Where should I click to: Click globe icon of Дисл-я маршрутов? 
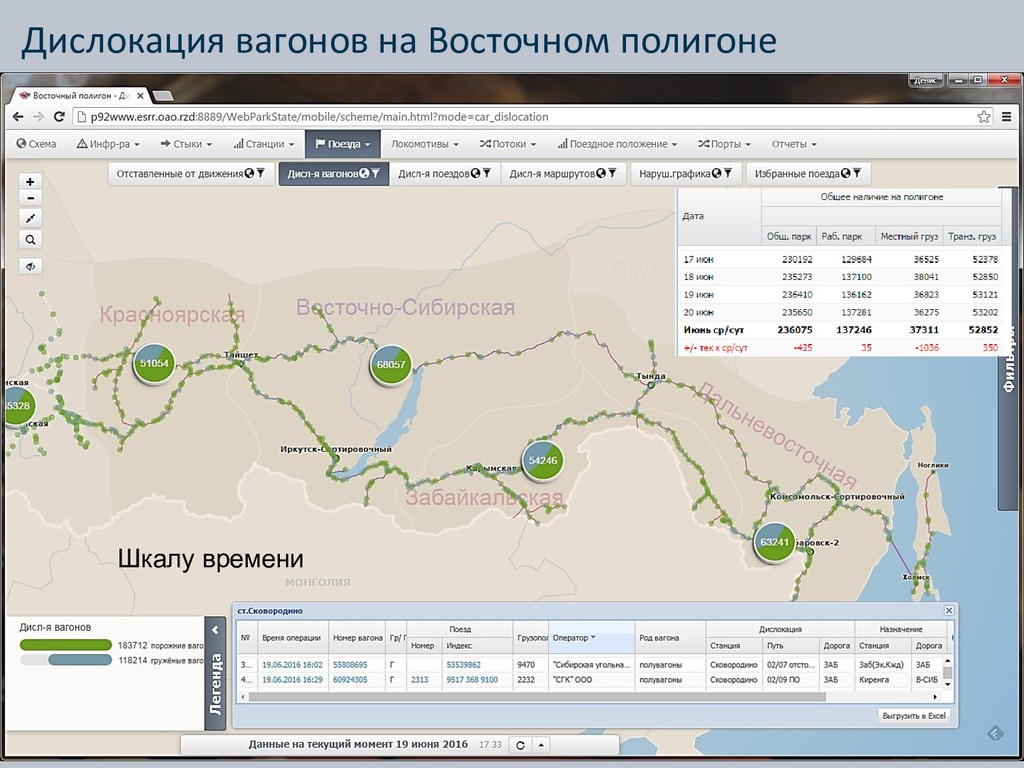pyautogui.click(x=601, y=174)
